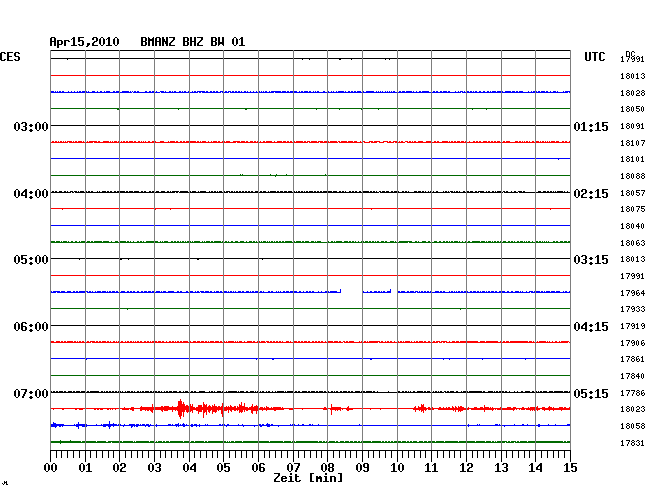
Task: Select the offset value 18057
Action: click(x=633, y=193)
